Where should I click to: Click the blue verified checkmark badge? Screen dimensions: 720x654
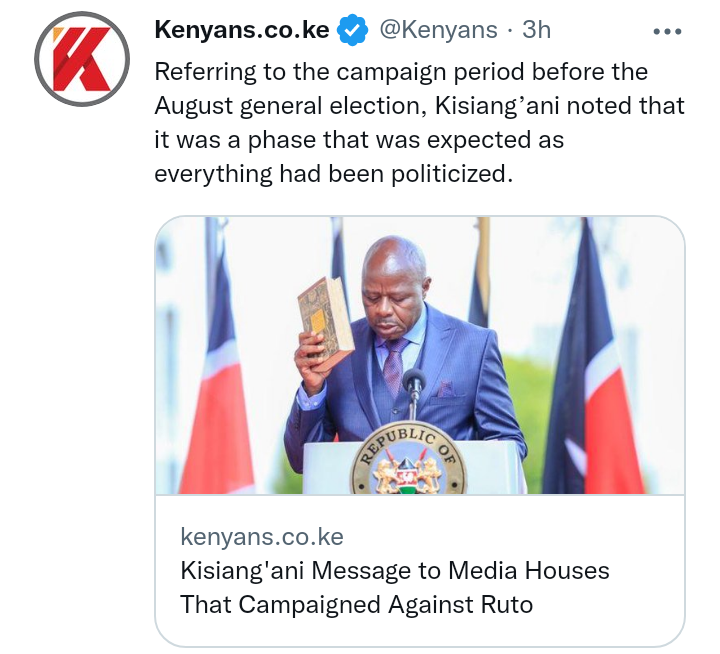[x=353, y=30]
